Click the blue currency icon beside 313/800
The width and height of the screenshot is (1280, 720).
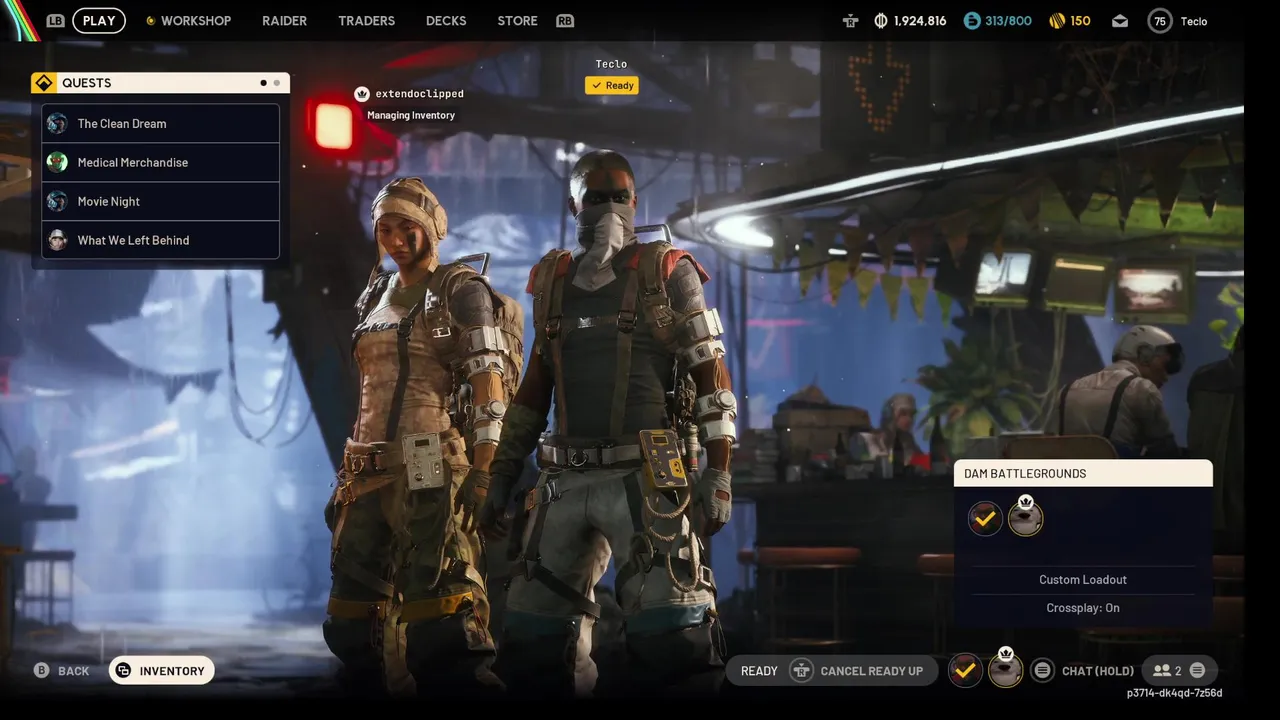972,20
